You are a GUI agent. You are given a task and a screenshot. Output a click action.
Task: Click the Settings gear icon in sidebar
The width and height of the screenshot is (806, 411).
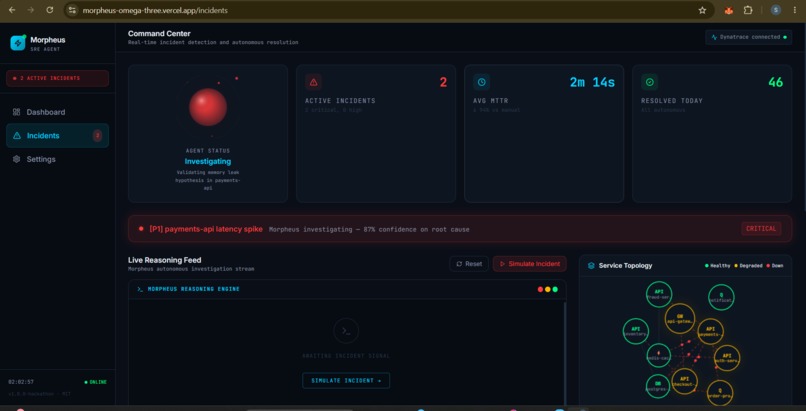pyautogui.click(x=16, y=159)
